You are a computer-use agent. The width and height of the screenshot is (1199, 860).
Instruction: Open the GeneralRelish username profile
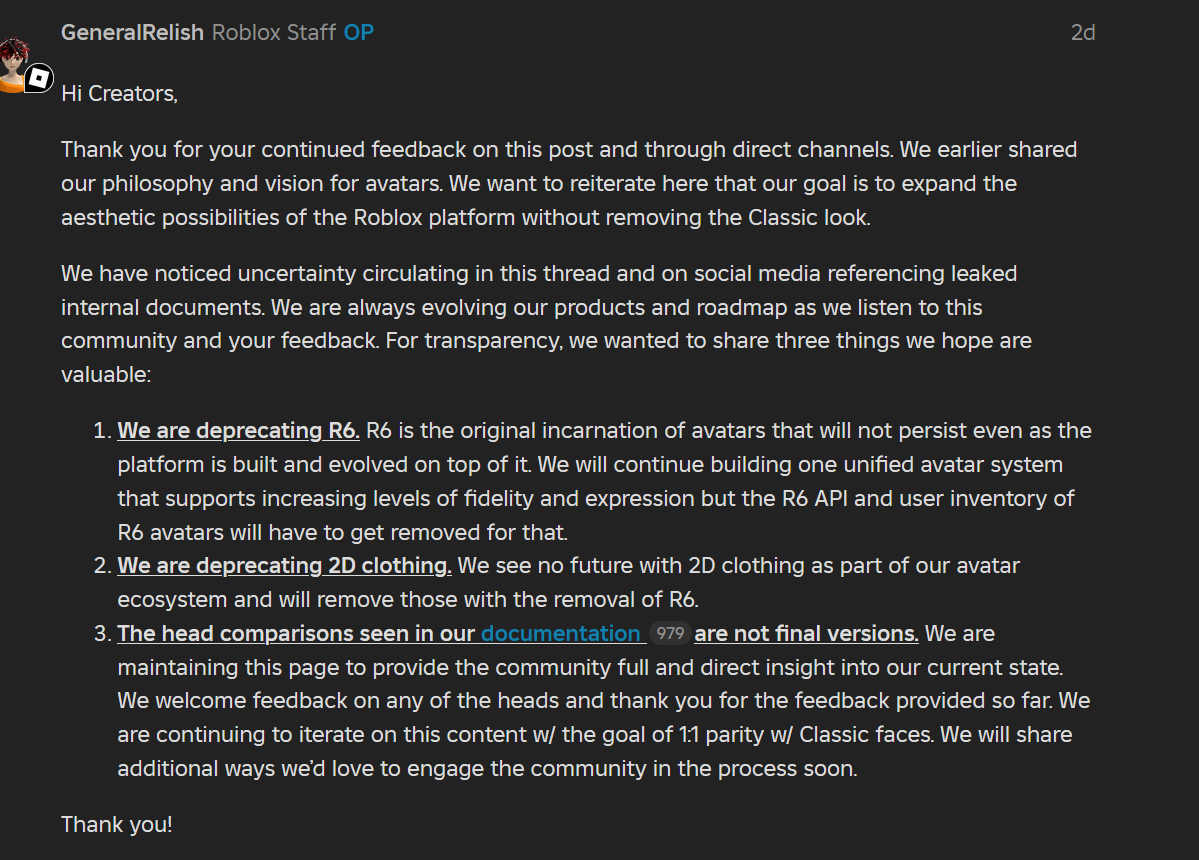132,32
